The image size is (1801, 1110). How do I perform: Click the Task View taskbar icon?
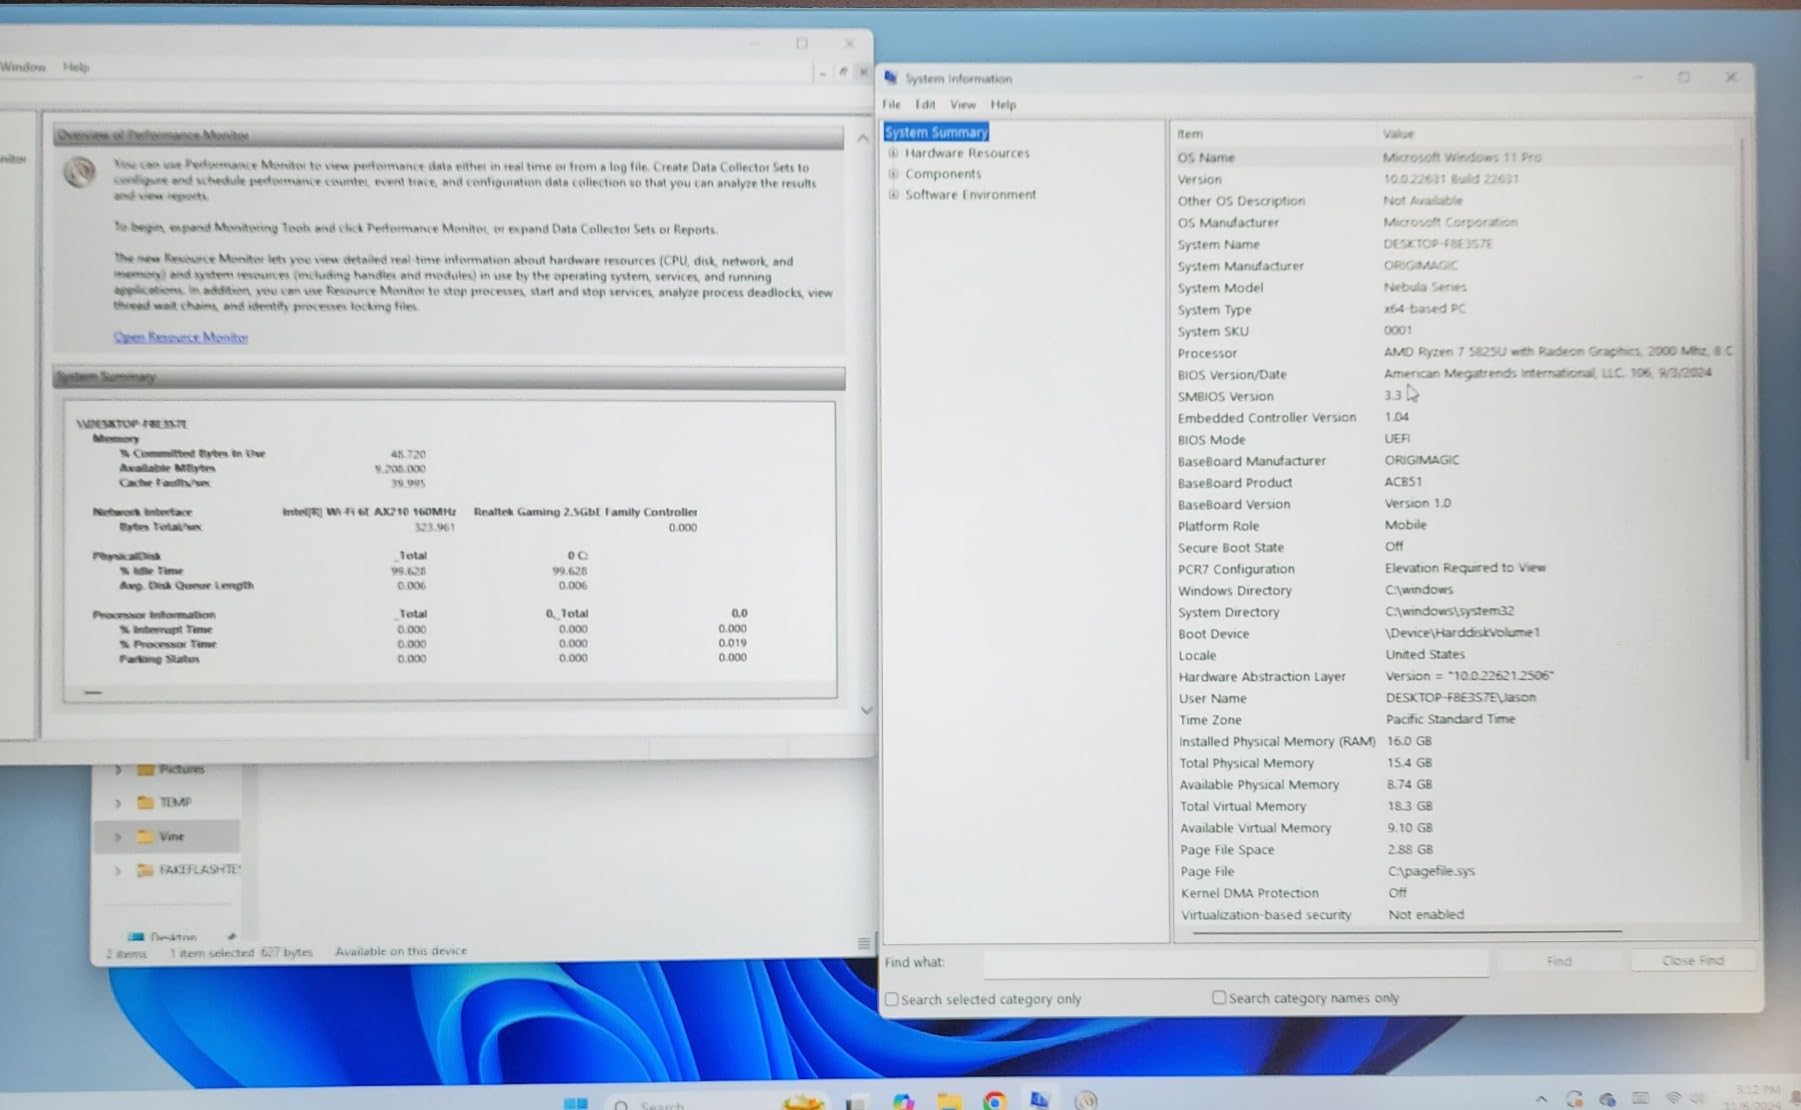[x=855, y=1103]
